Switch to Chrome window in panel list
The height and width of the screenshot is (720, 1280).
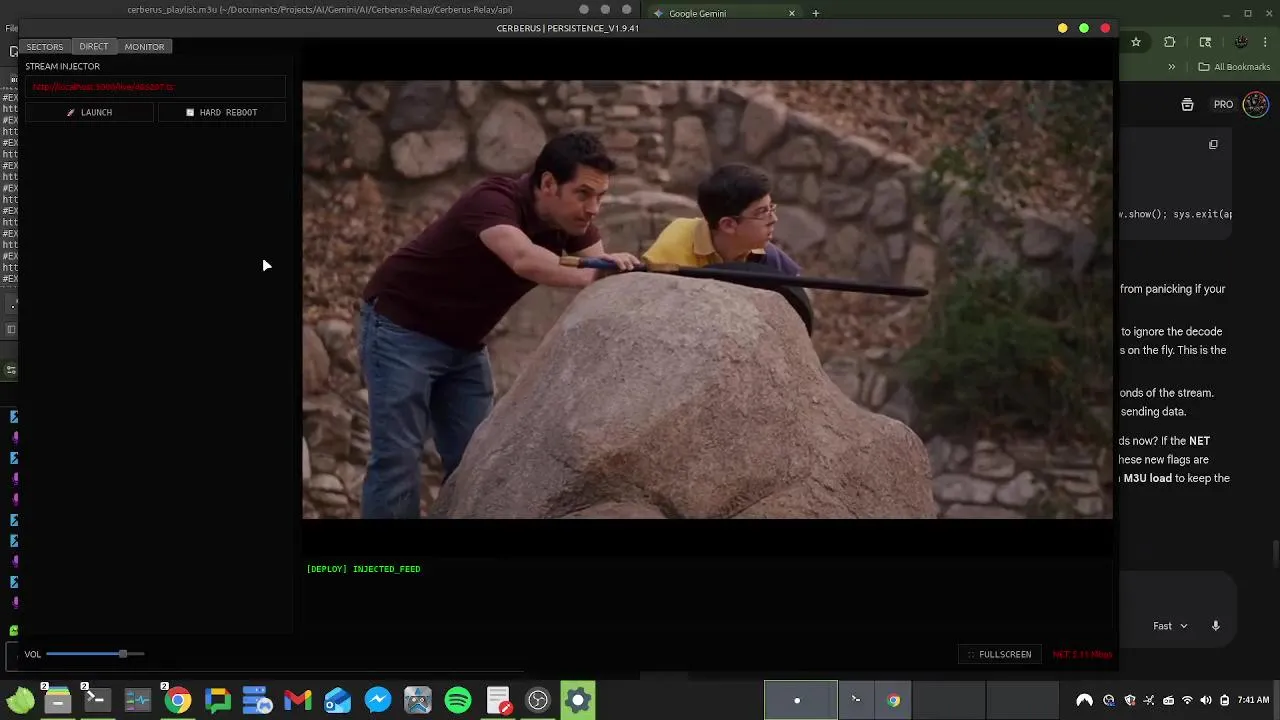pyautogui.click(x=893, y=700)
